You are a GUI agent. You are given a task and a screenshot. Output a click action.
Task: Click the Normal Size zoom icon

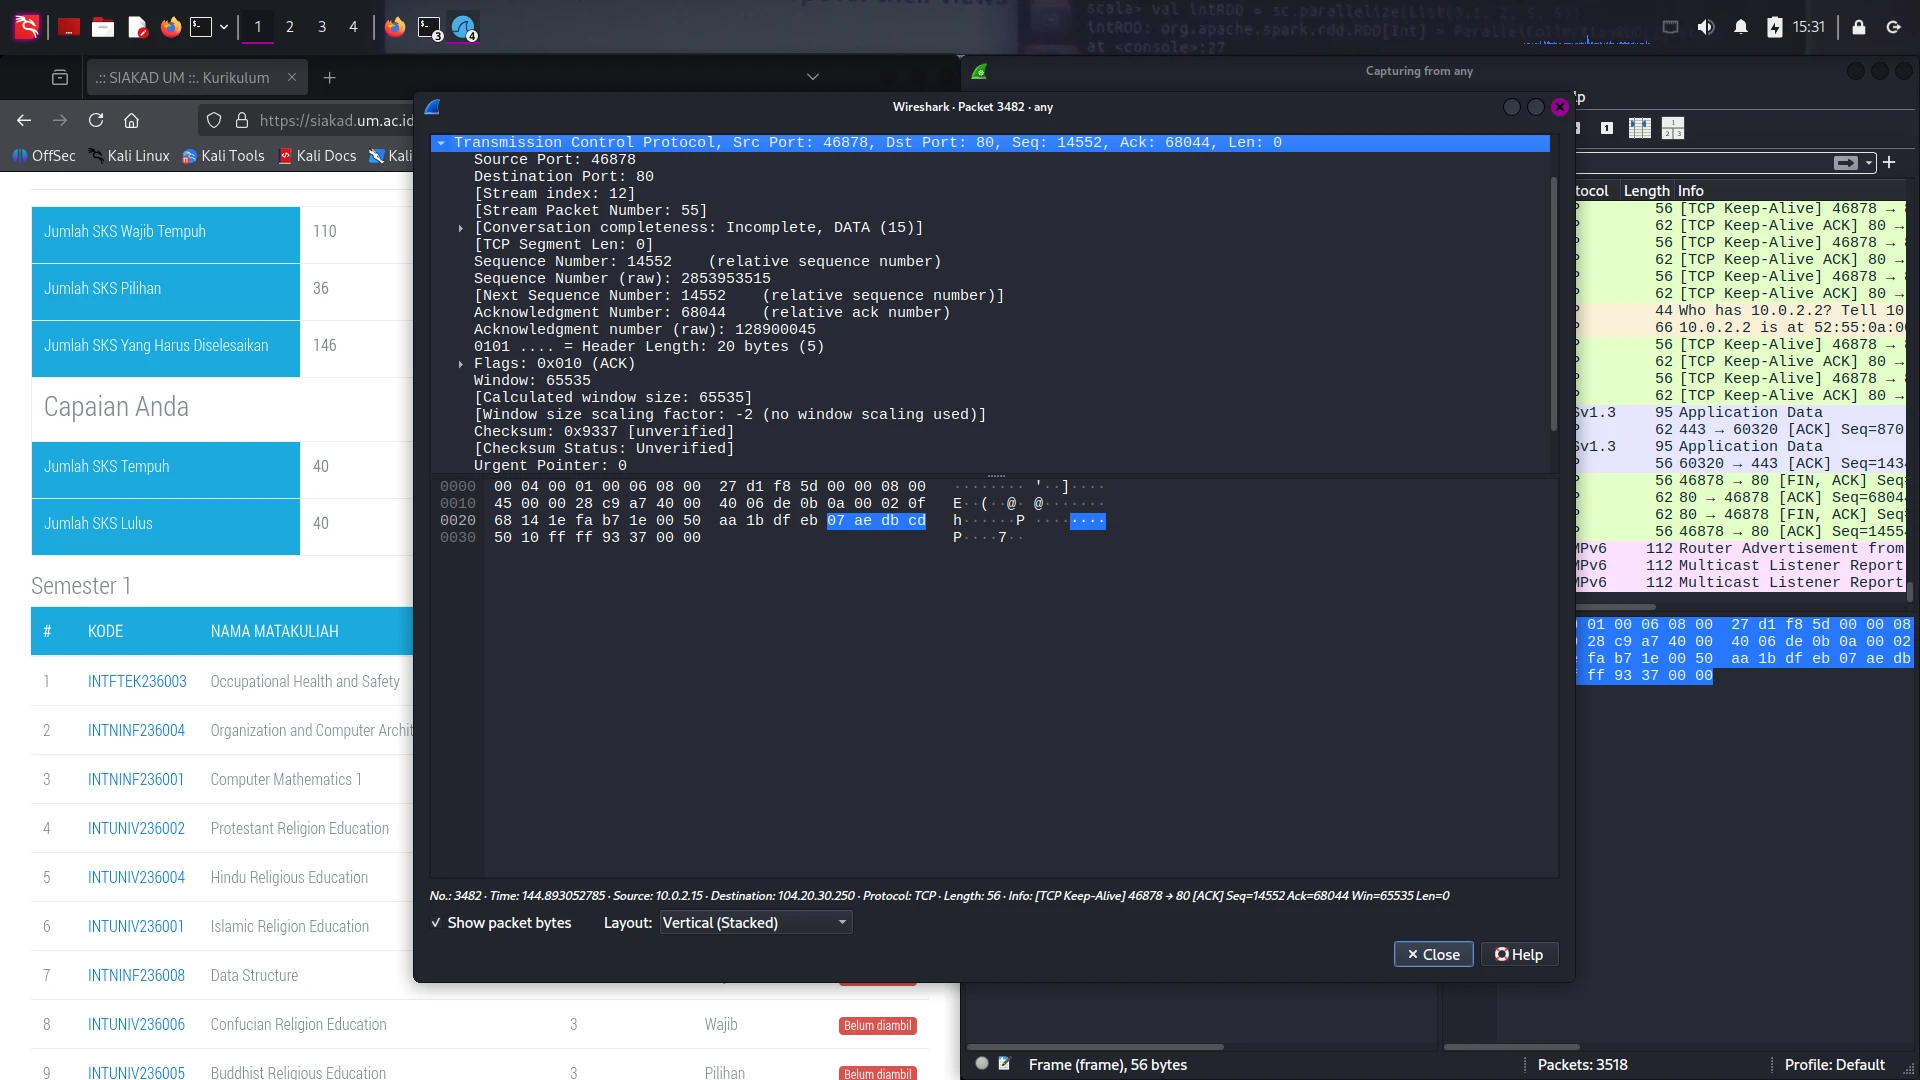1606,128
